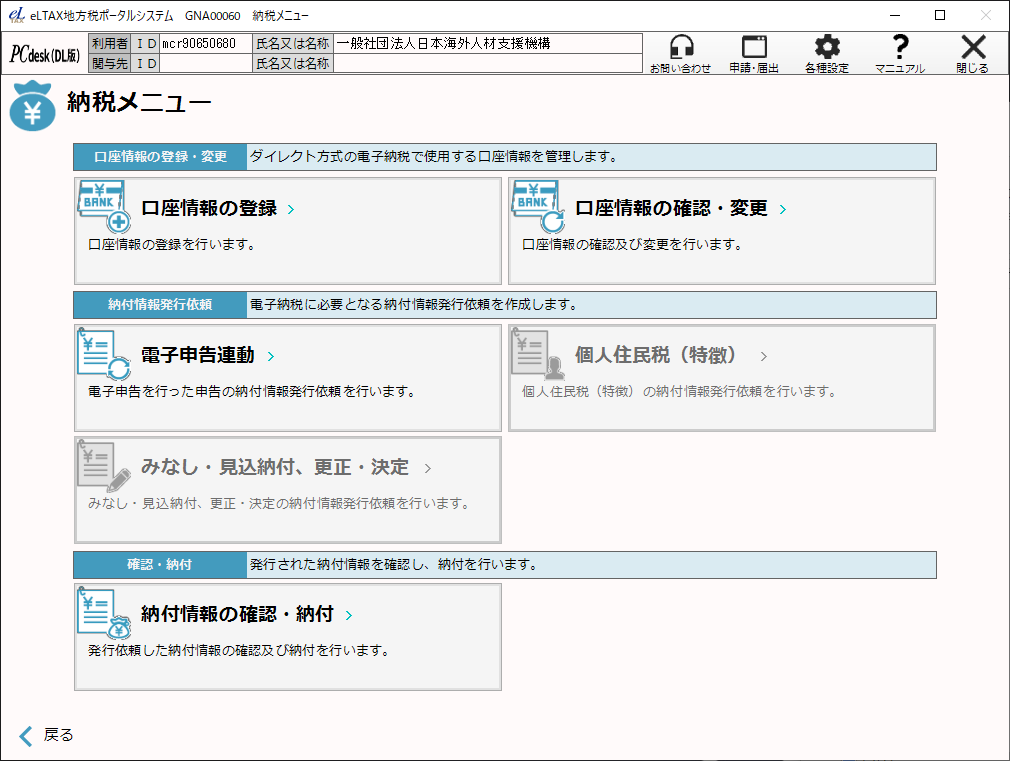Click text ダイレクト方式の電子納税で使用する口座情報を管理します。
The height and width of the screenshot is (761, 1010).
coord(434,157)
